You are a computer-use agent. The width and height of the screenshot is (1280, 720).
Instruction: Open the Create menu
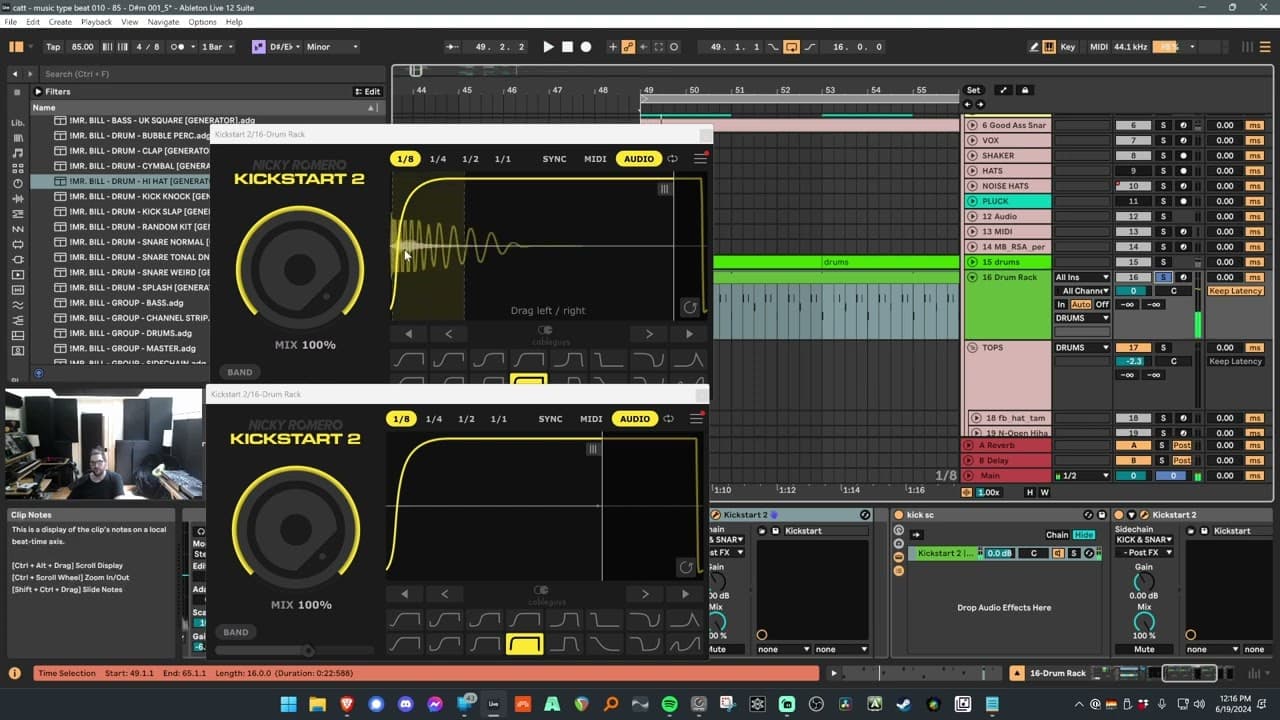[60, 22]
